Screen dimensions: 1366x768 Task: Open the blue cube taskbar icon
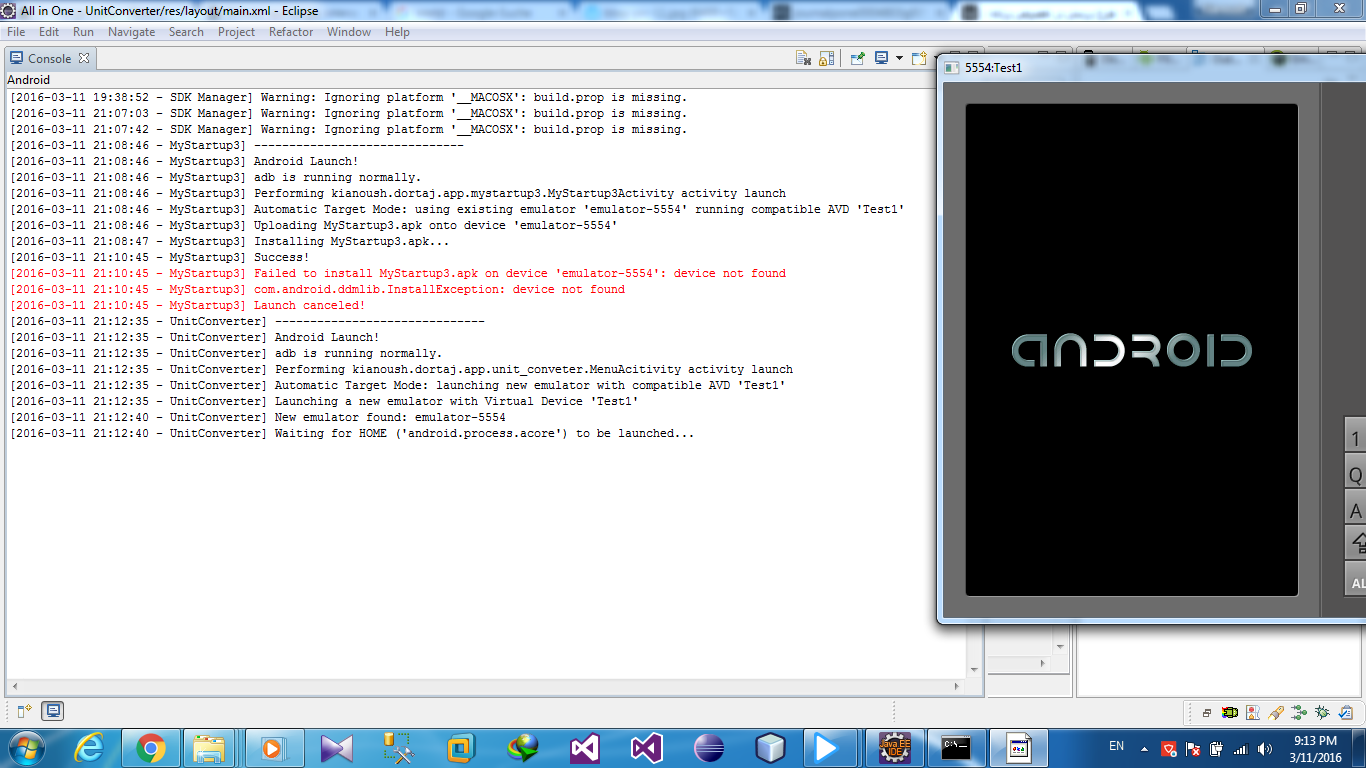coord(771,748)
